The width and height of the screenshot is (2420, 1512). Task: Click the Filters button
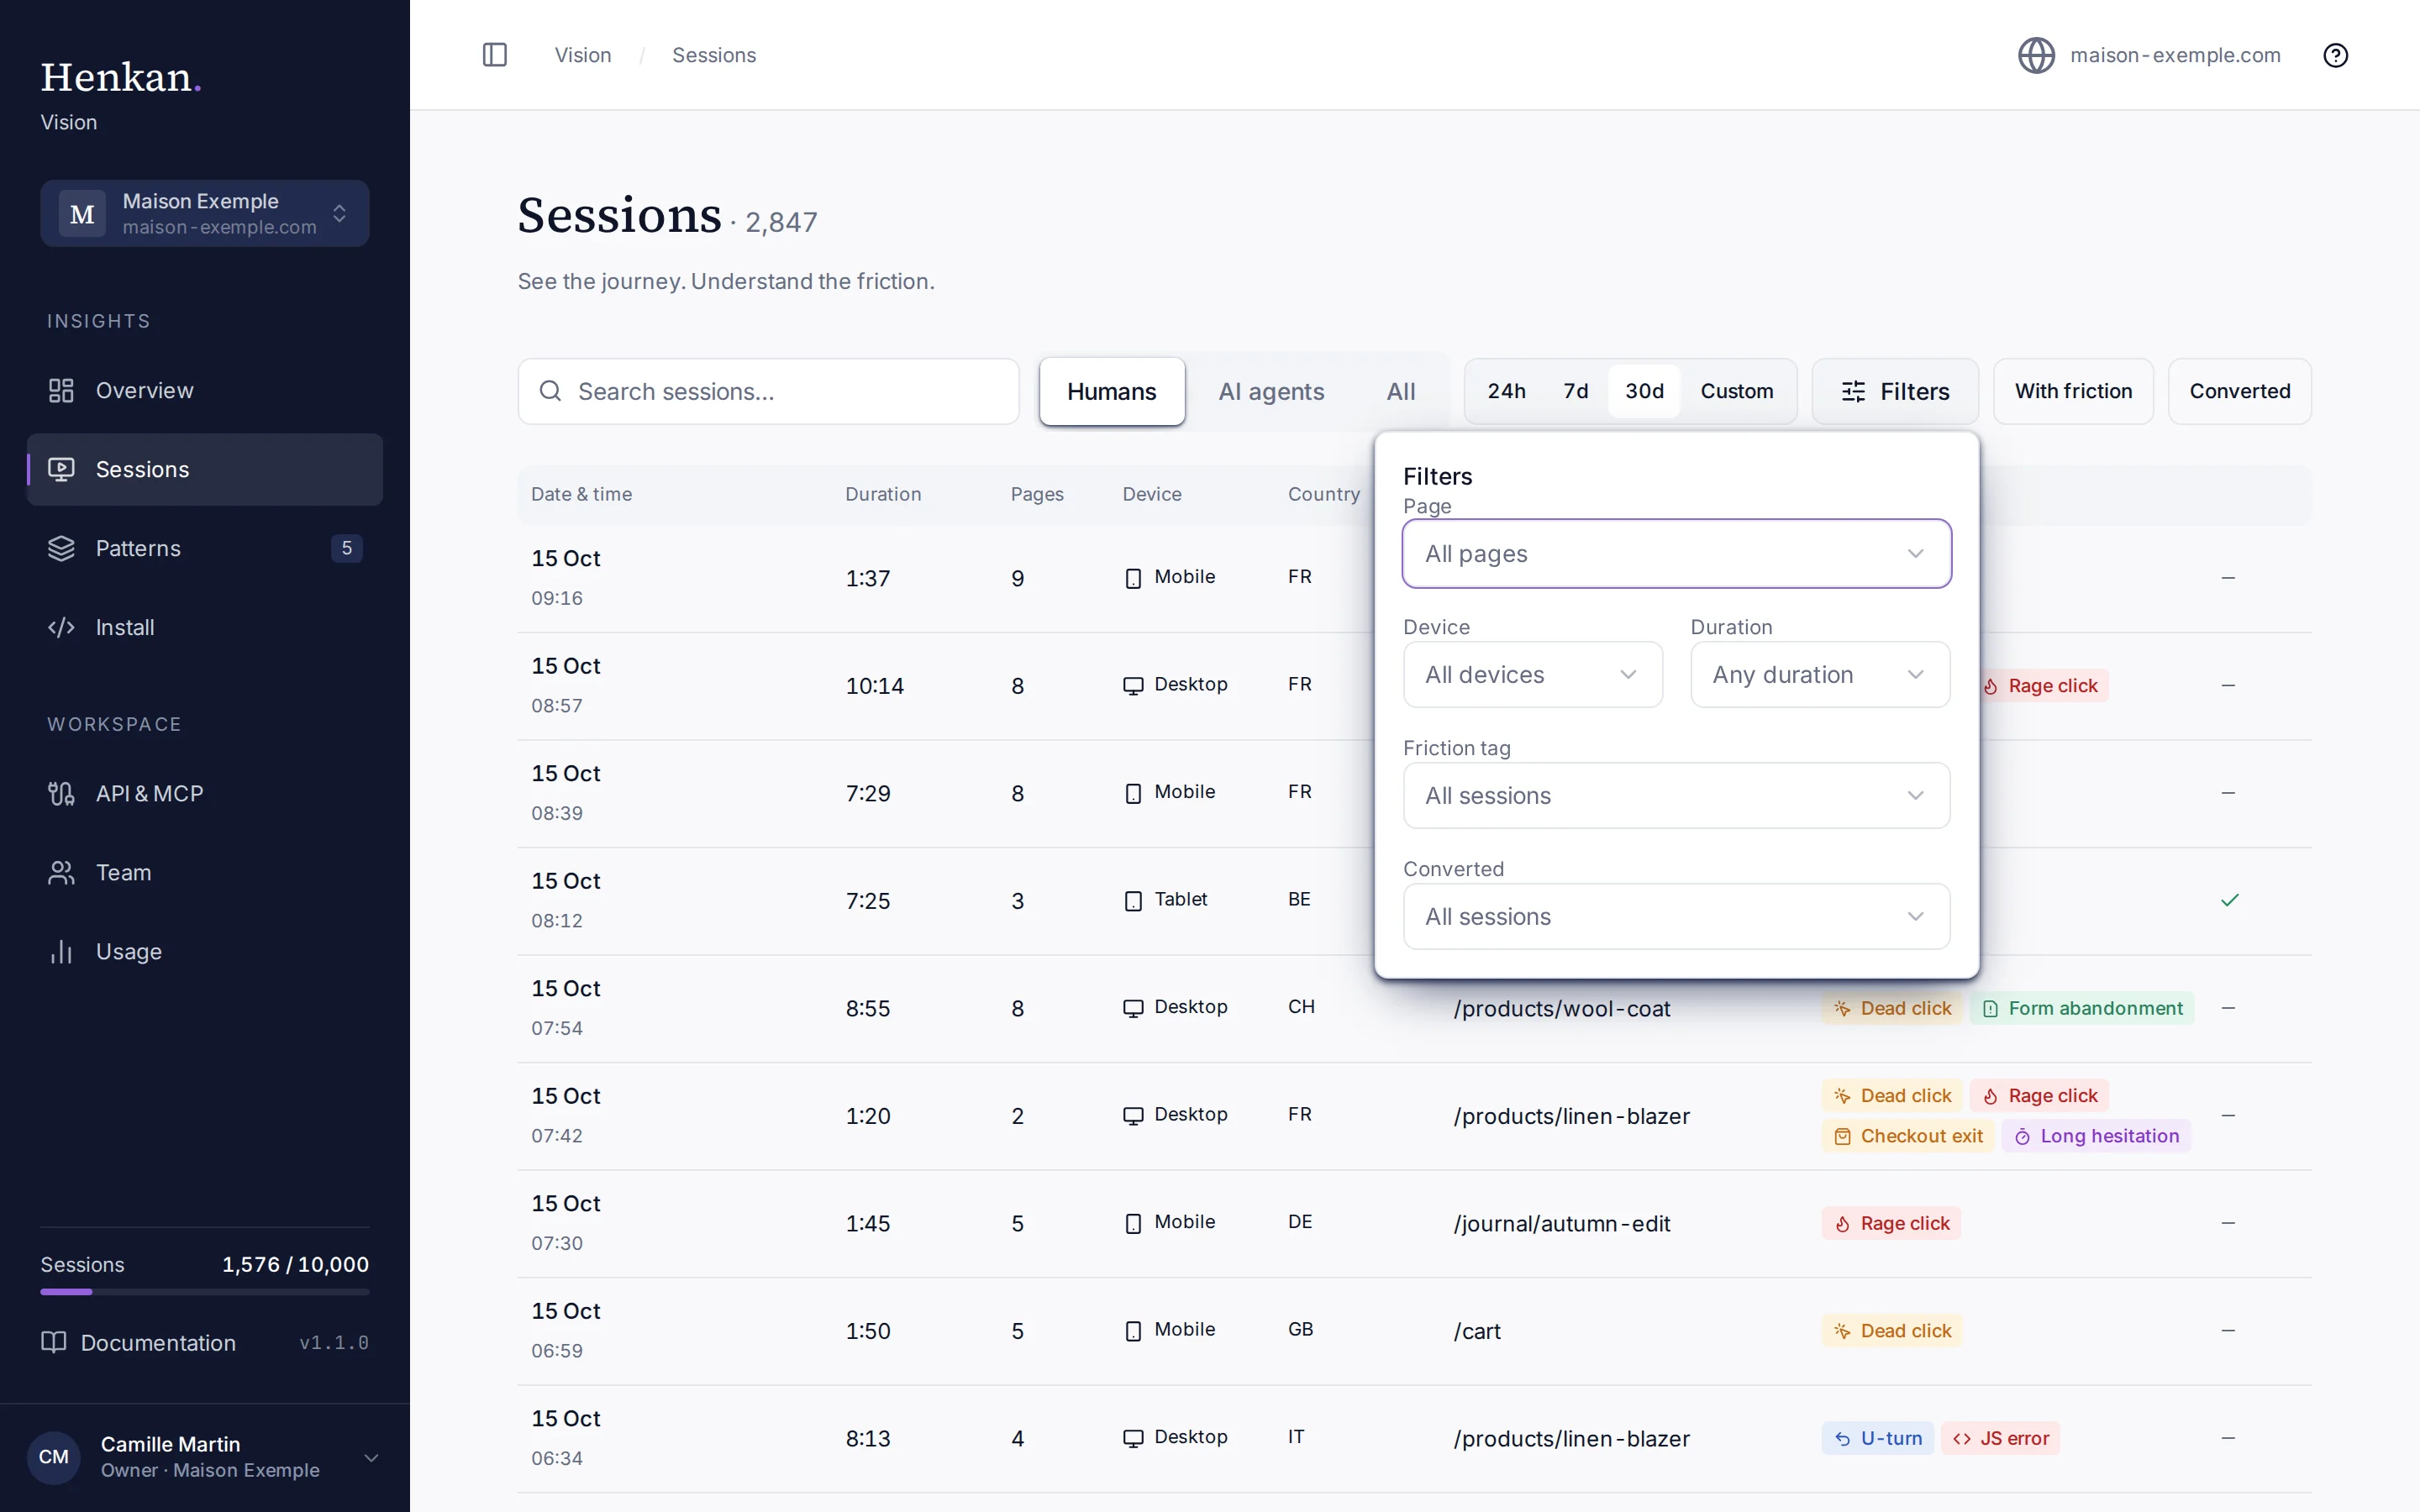click(1895, 391)
